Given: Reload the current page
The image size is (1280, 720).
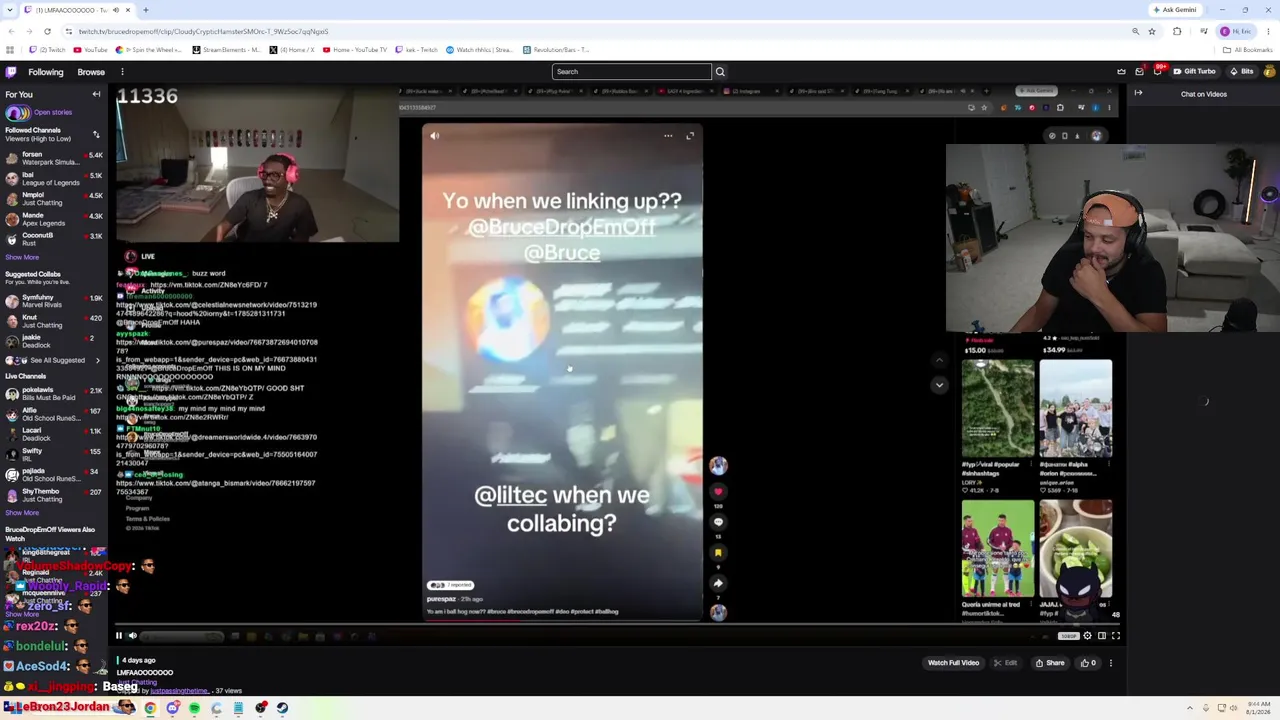Looking at the screenshot, I should (x=47, y=31).
